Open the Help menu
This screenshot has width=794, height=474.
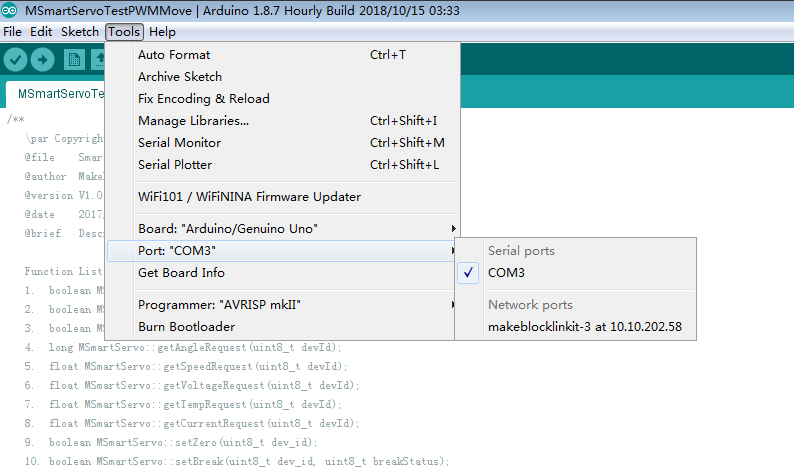(162, 32)
